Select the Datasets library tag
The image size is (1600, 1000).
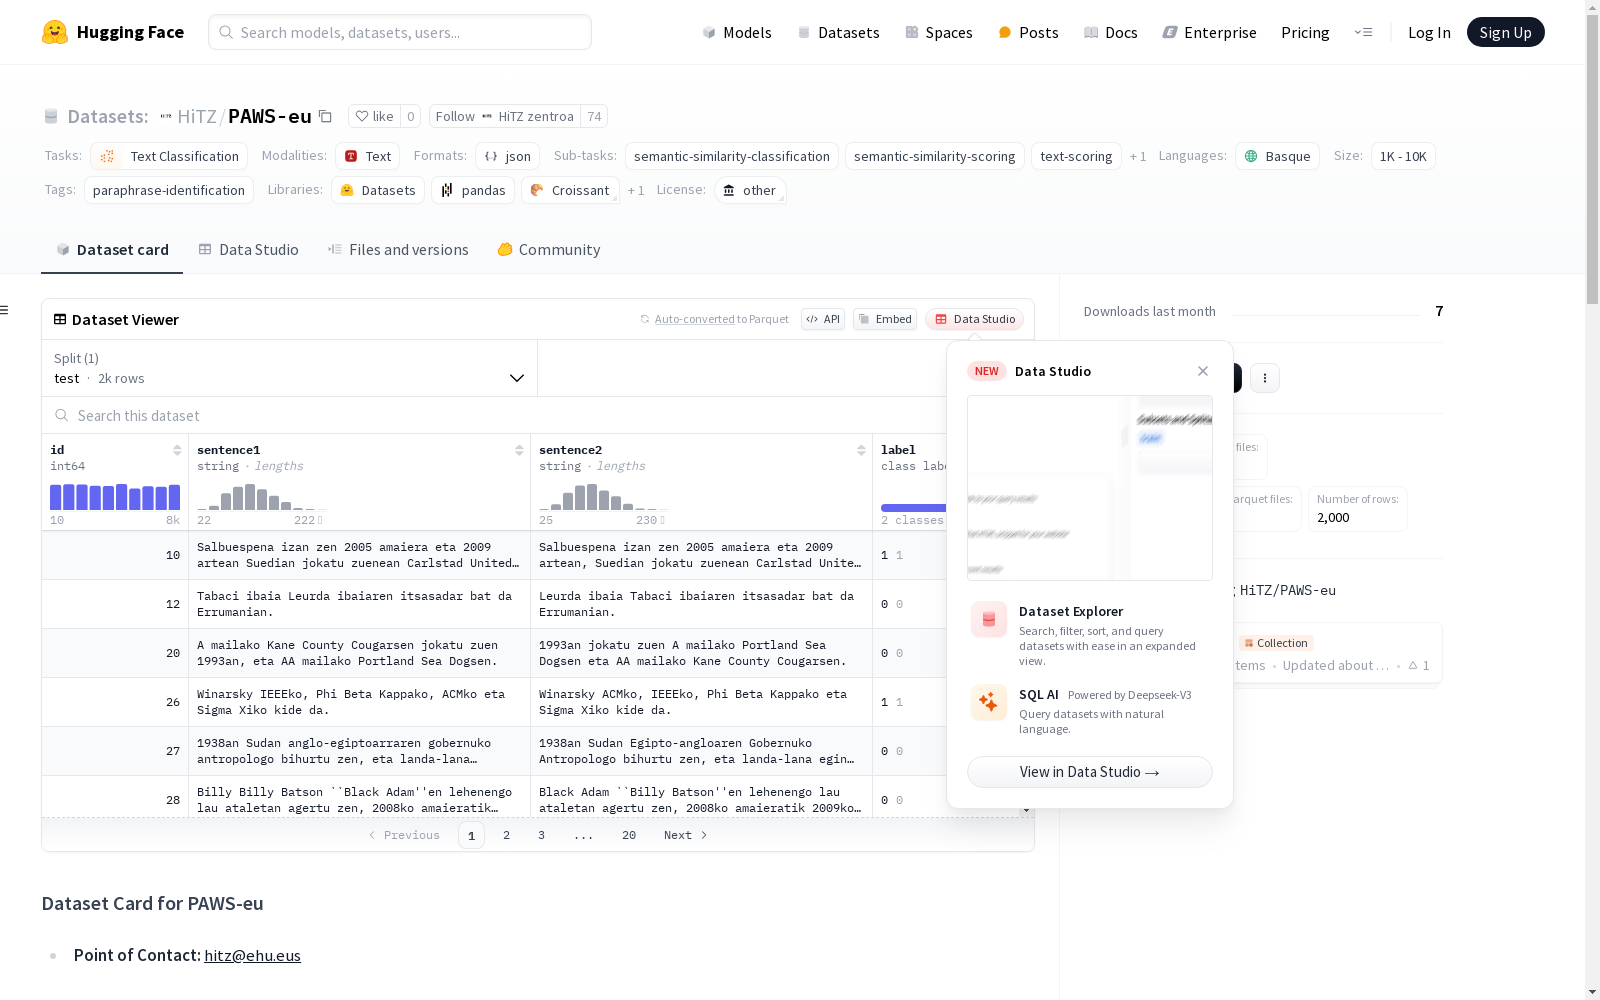378,190
